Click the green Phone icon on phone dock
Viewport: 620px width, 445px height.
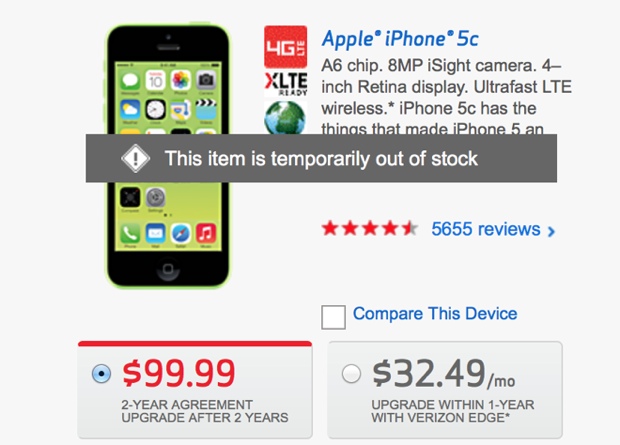pyautogui.click(x=130, y=233)
